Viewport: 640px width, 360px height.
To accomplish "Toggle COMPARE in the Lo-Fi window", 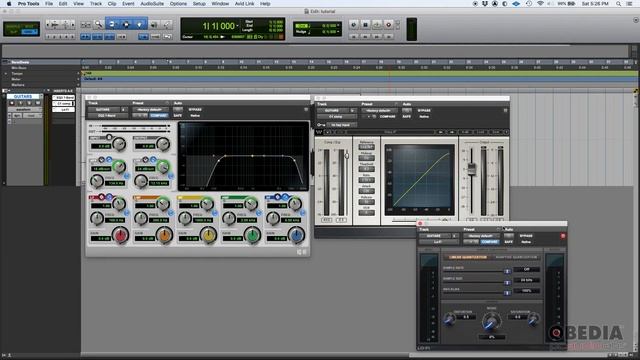I will (489, 242).
